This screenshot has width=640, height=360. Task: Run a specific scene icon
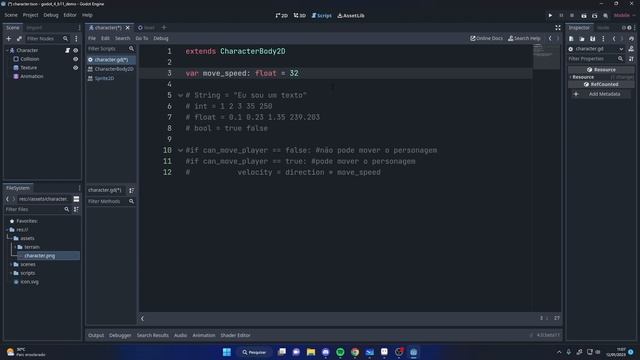coord(595,16)
